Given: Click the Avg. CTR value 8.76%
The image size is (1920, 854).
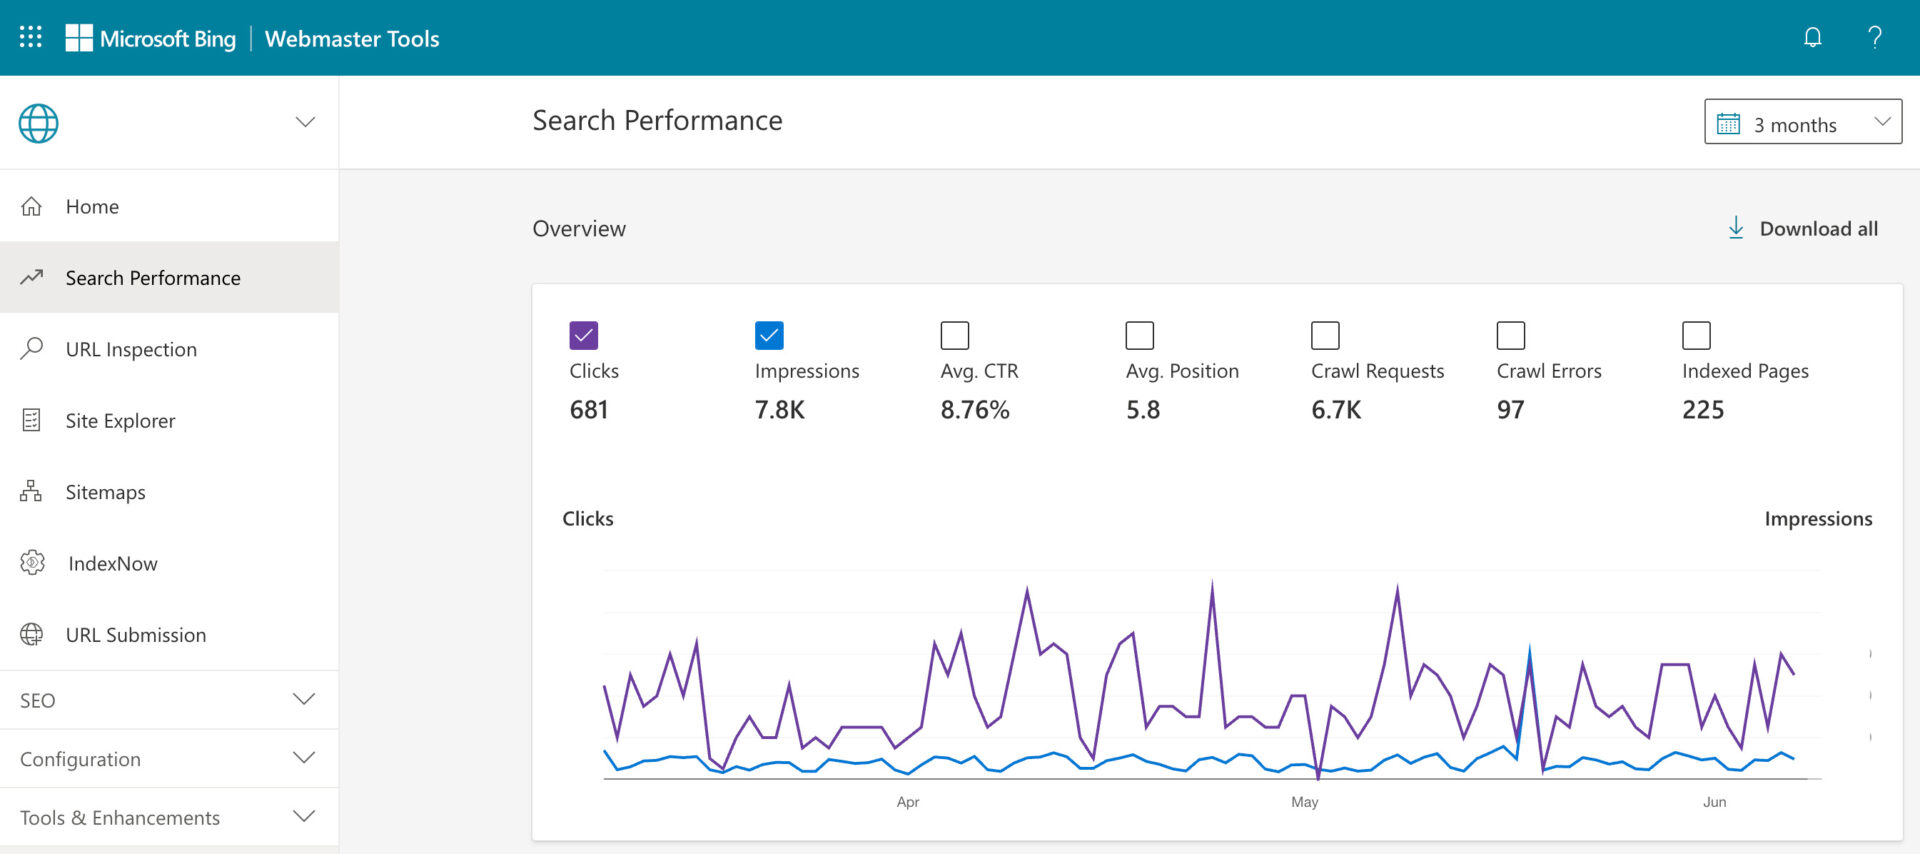Looking at the screenshot, I should coord(975,410).
